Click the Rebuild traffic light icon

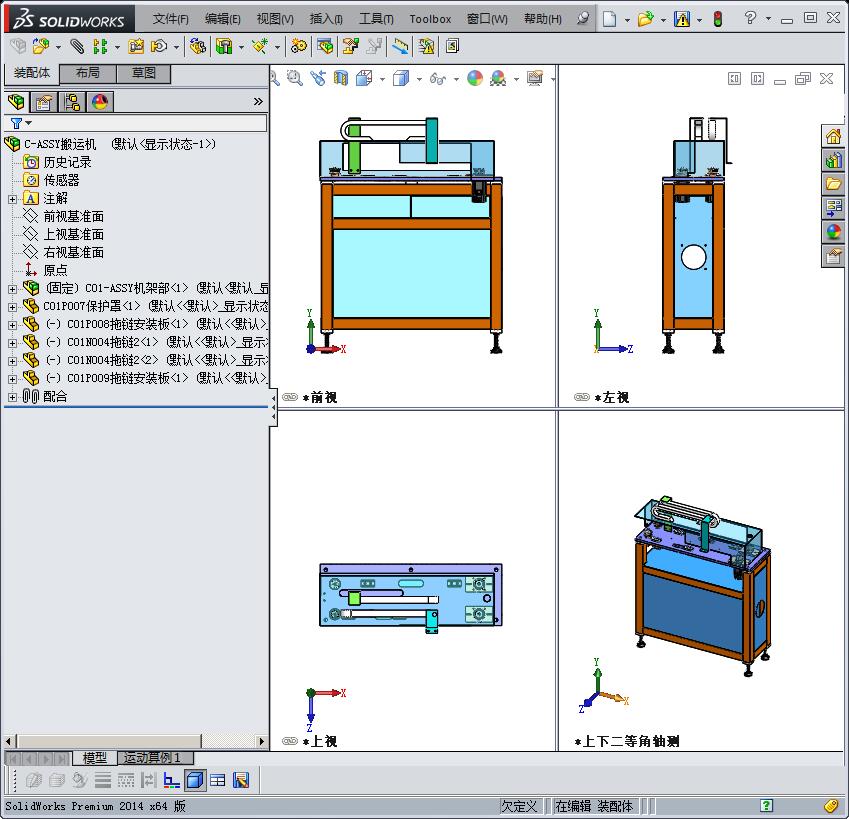coord(718,19)
